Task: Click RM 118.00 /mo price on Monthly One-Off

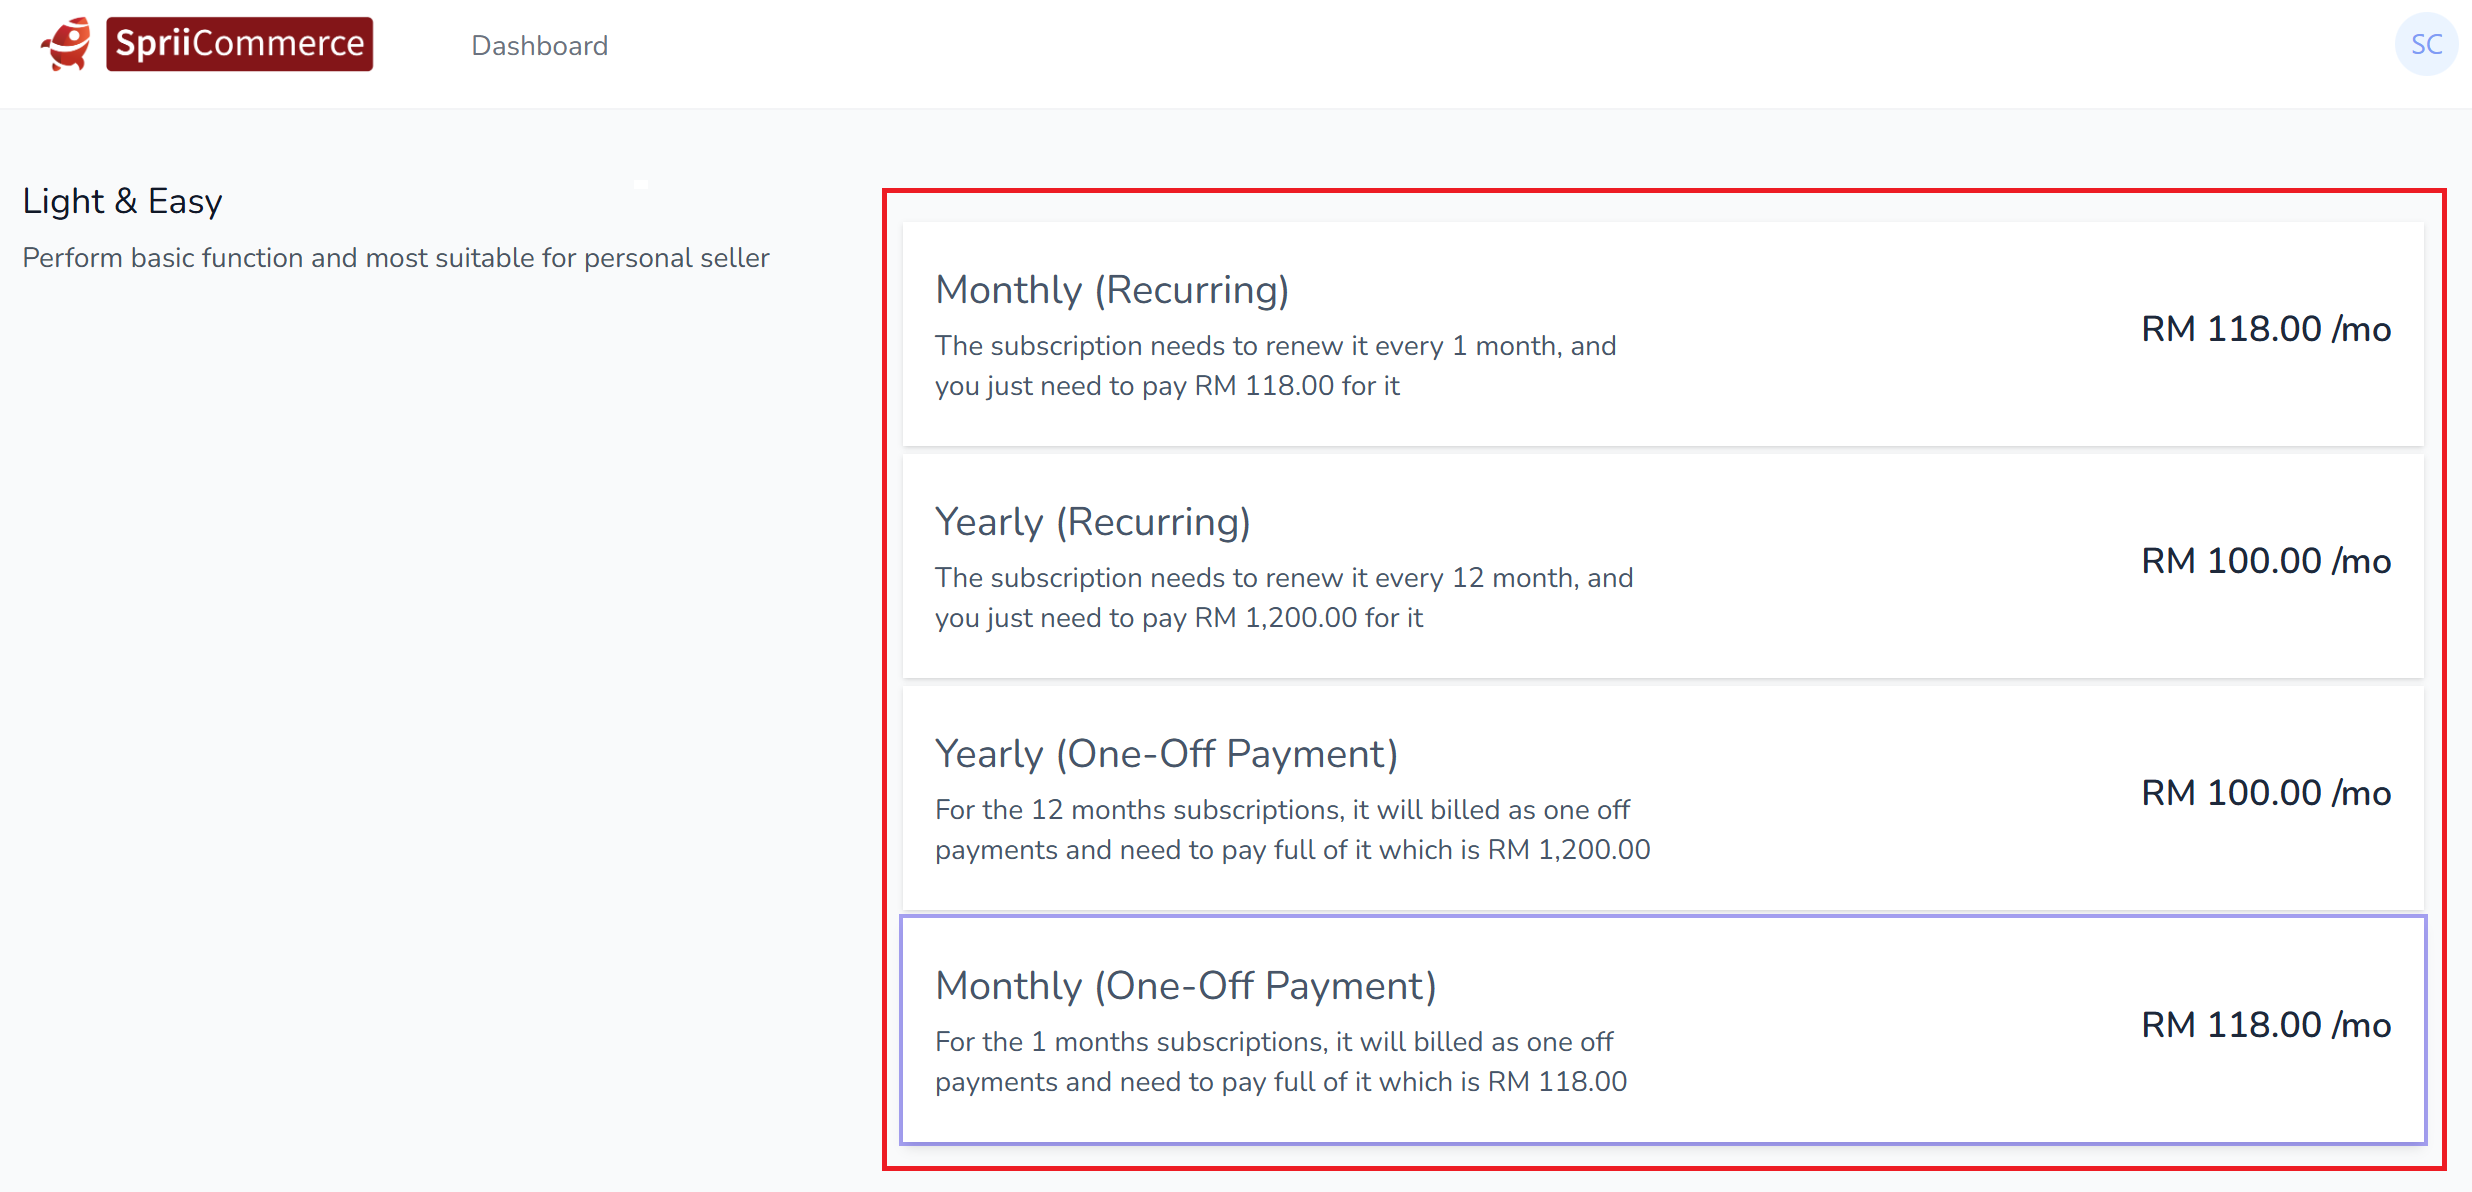Action: click(2265, 1025)
